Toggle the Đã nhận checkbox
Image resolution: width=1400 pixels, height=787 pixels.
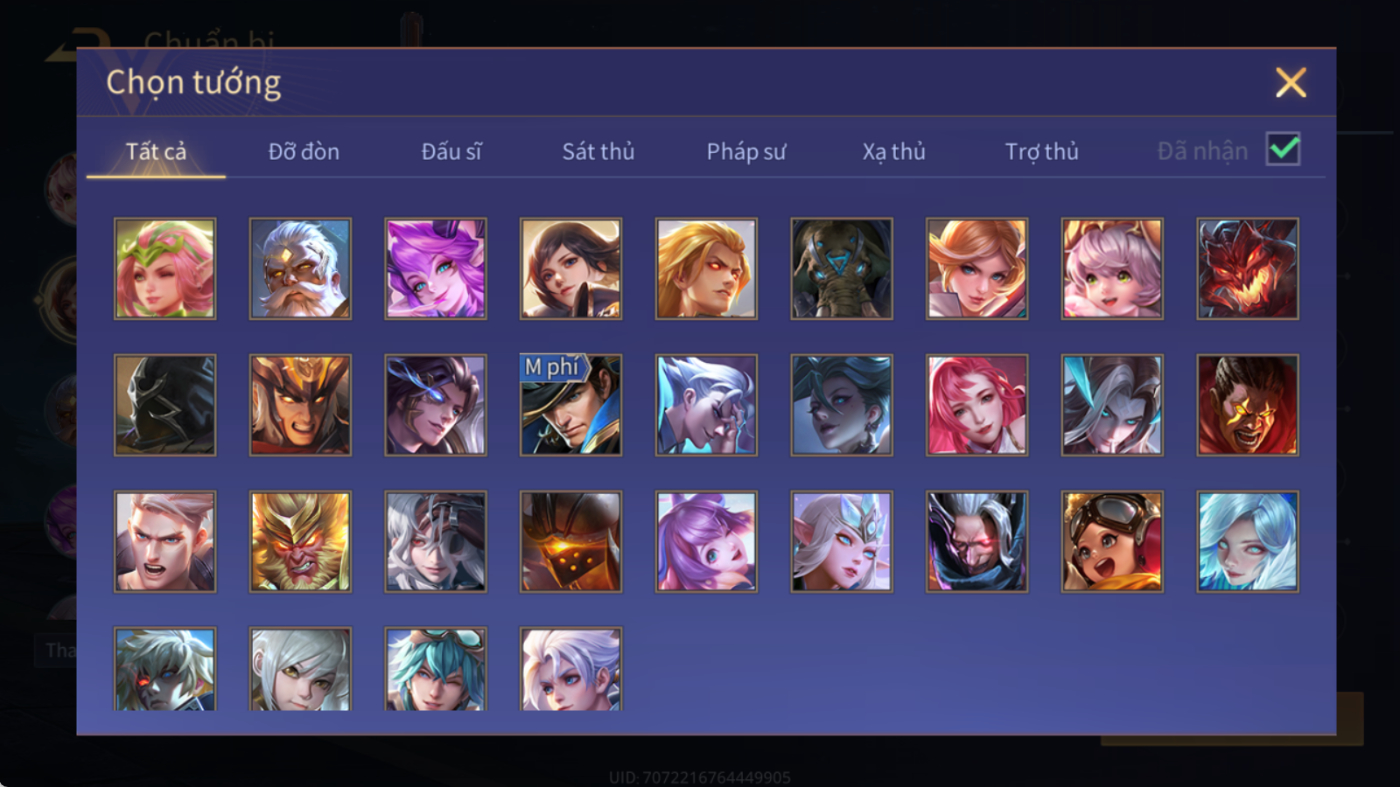1283,149
